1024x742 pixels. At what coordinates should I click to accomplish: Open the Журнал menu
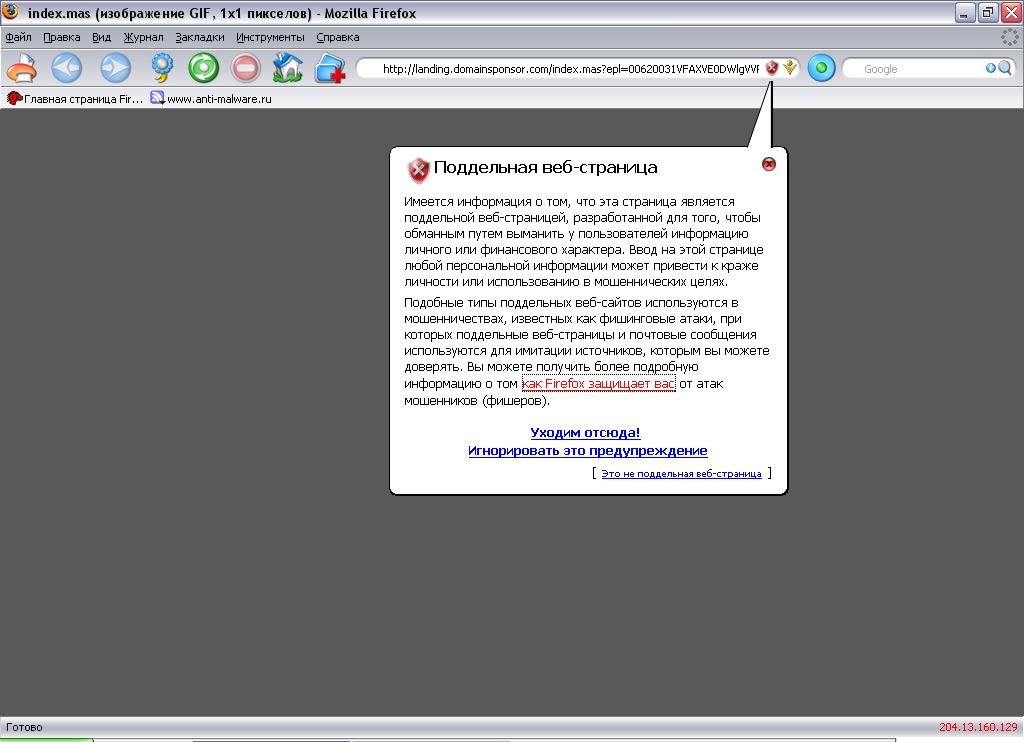[143, 37]
